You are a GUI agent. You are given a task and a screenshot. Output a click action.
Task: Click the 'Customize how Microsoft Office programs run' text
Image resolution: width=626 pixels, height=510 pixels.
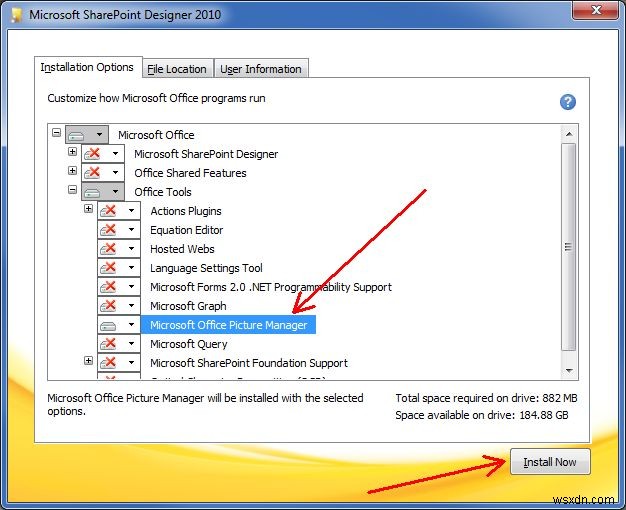[x=156, y=98]
